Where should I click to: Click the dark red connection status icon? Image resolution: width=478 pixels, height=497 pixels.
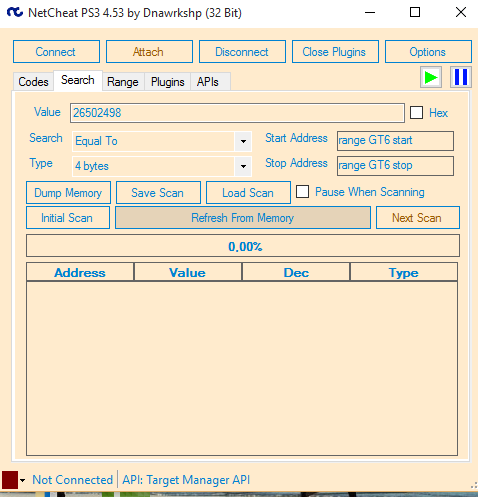(10, 480)
